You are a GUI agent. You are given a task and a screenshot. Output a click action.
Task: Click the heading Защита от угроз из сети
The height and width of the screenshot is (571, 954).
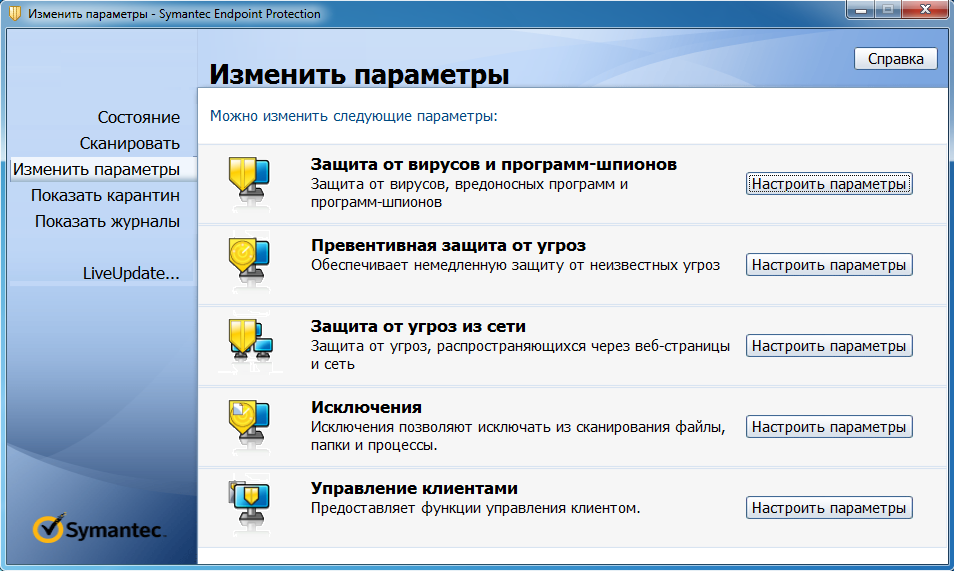(418, 326)
